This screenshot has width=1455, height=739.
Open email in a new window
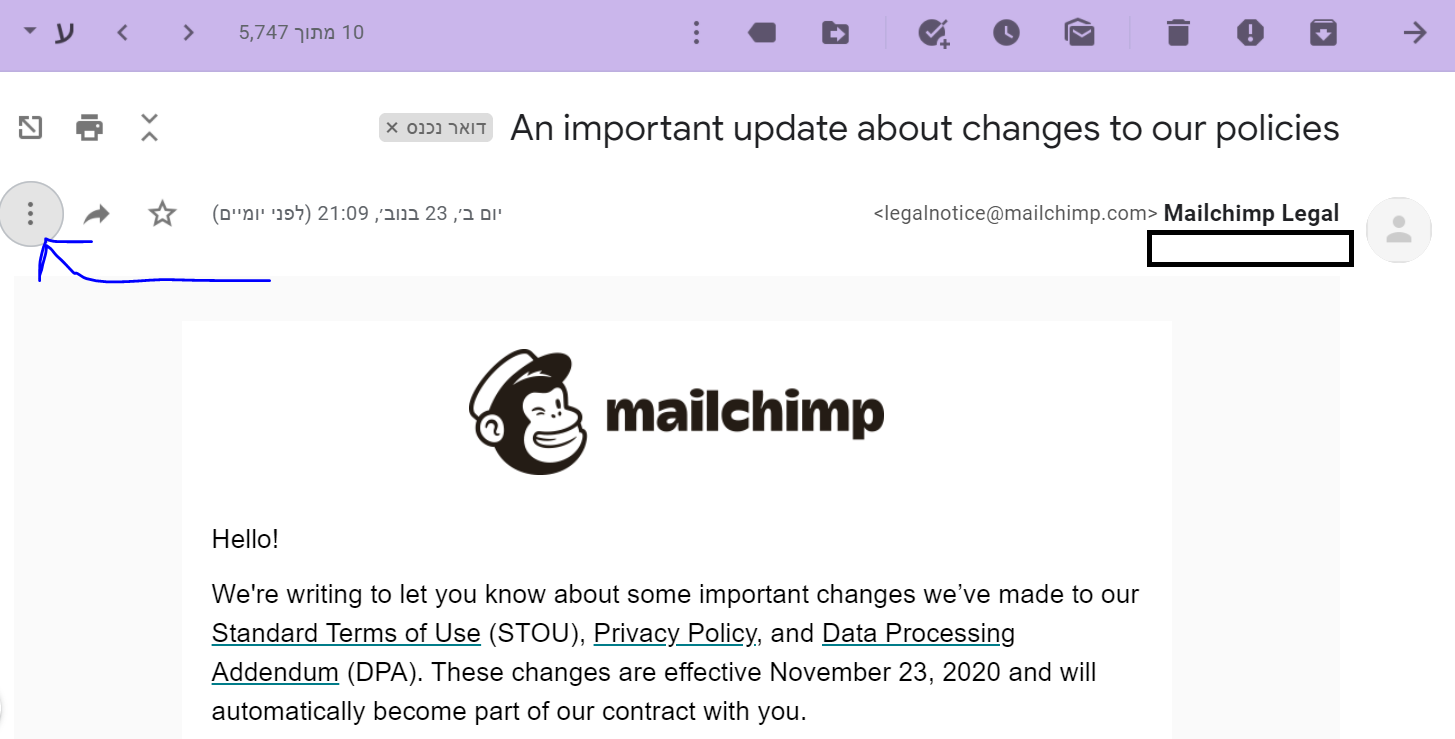[x=30, y=127]
